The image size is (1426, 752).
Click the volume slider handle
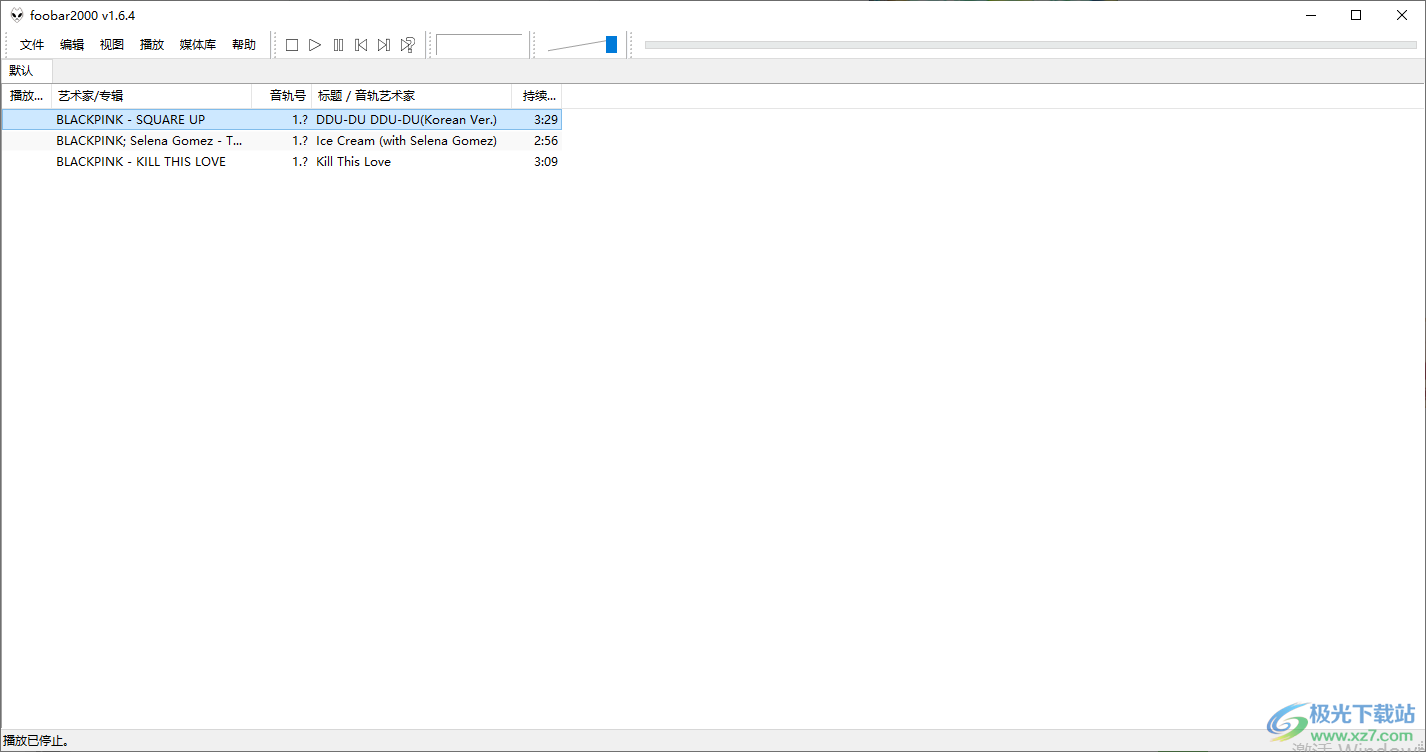611,44
